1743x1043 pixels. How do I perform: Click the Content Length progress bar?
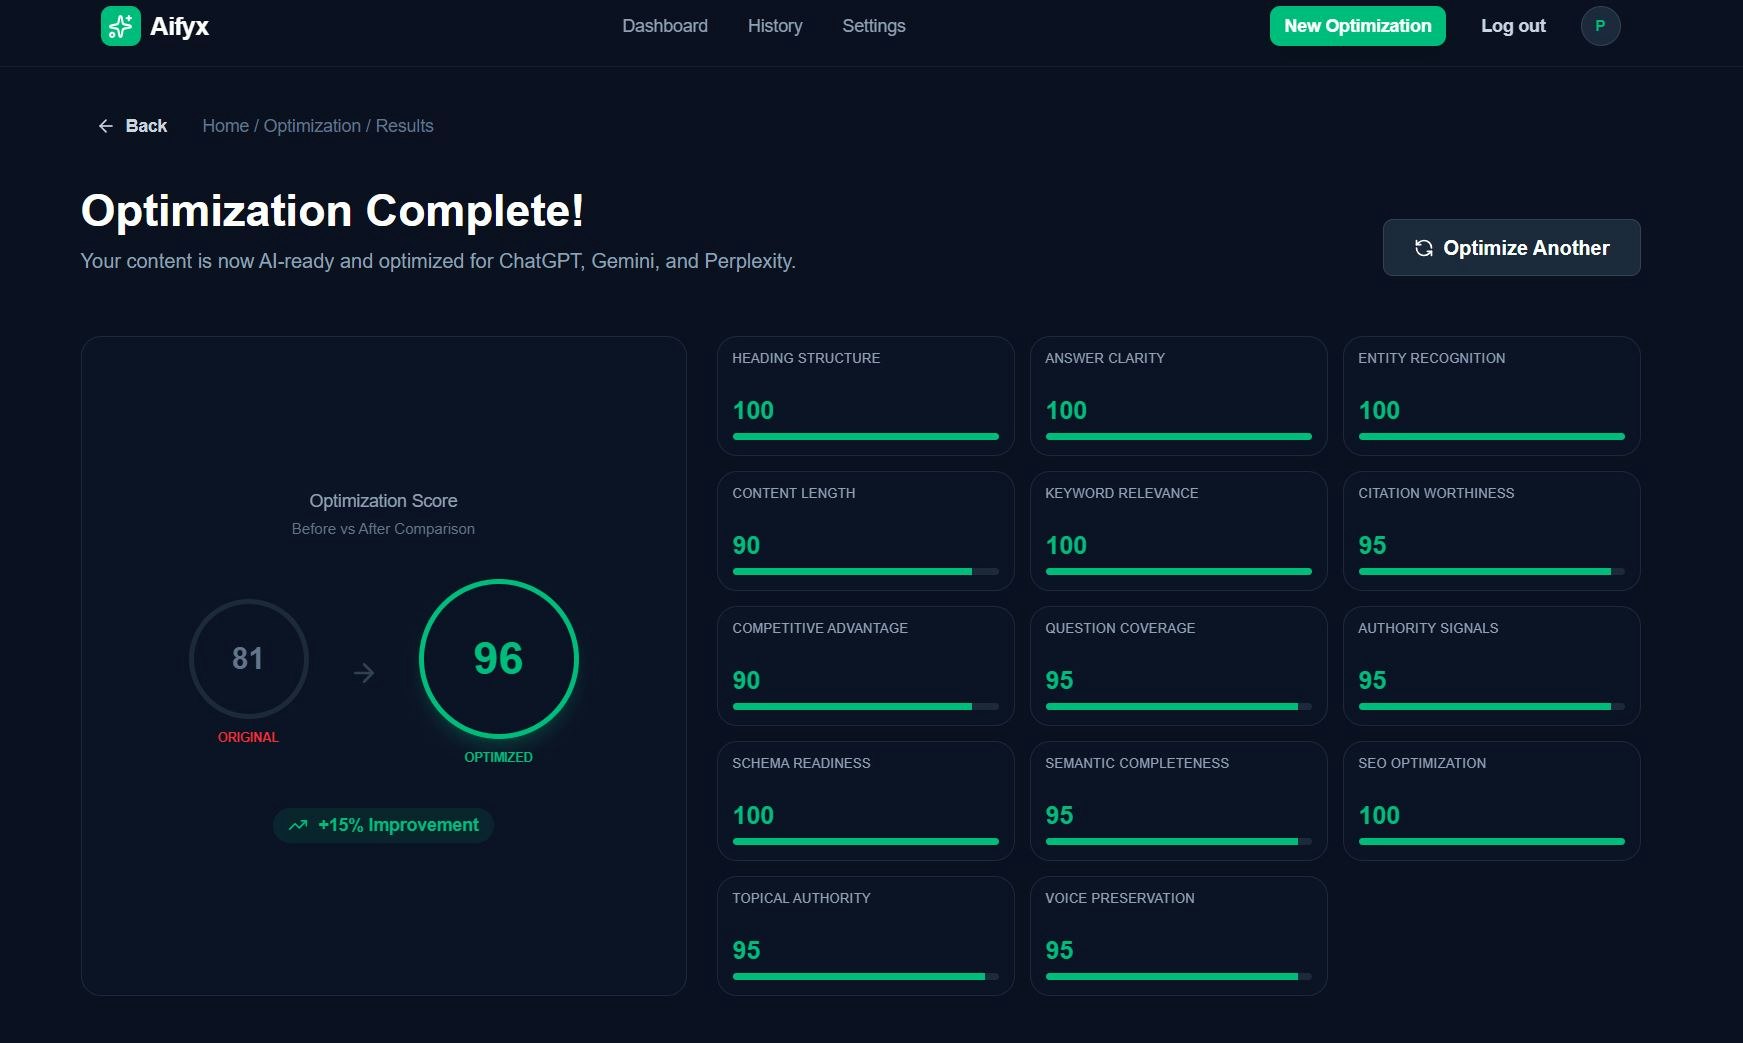[866, 572]
